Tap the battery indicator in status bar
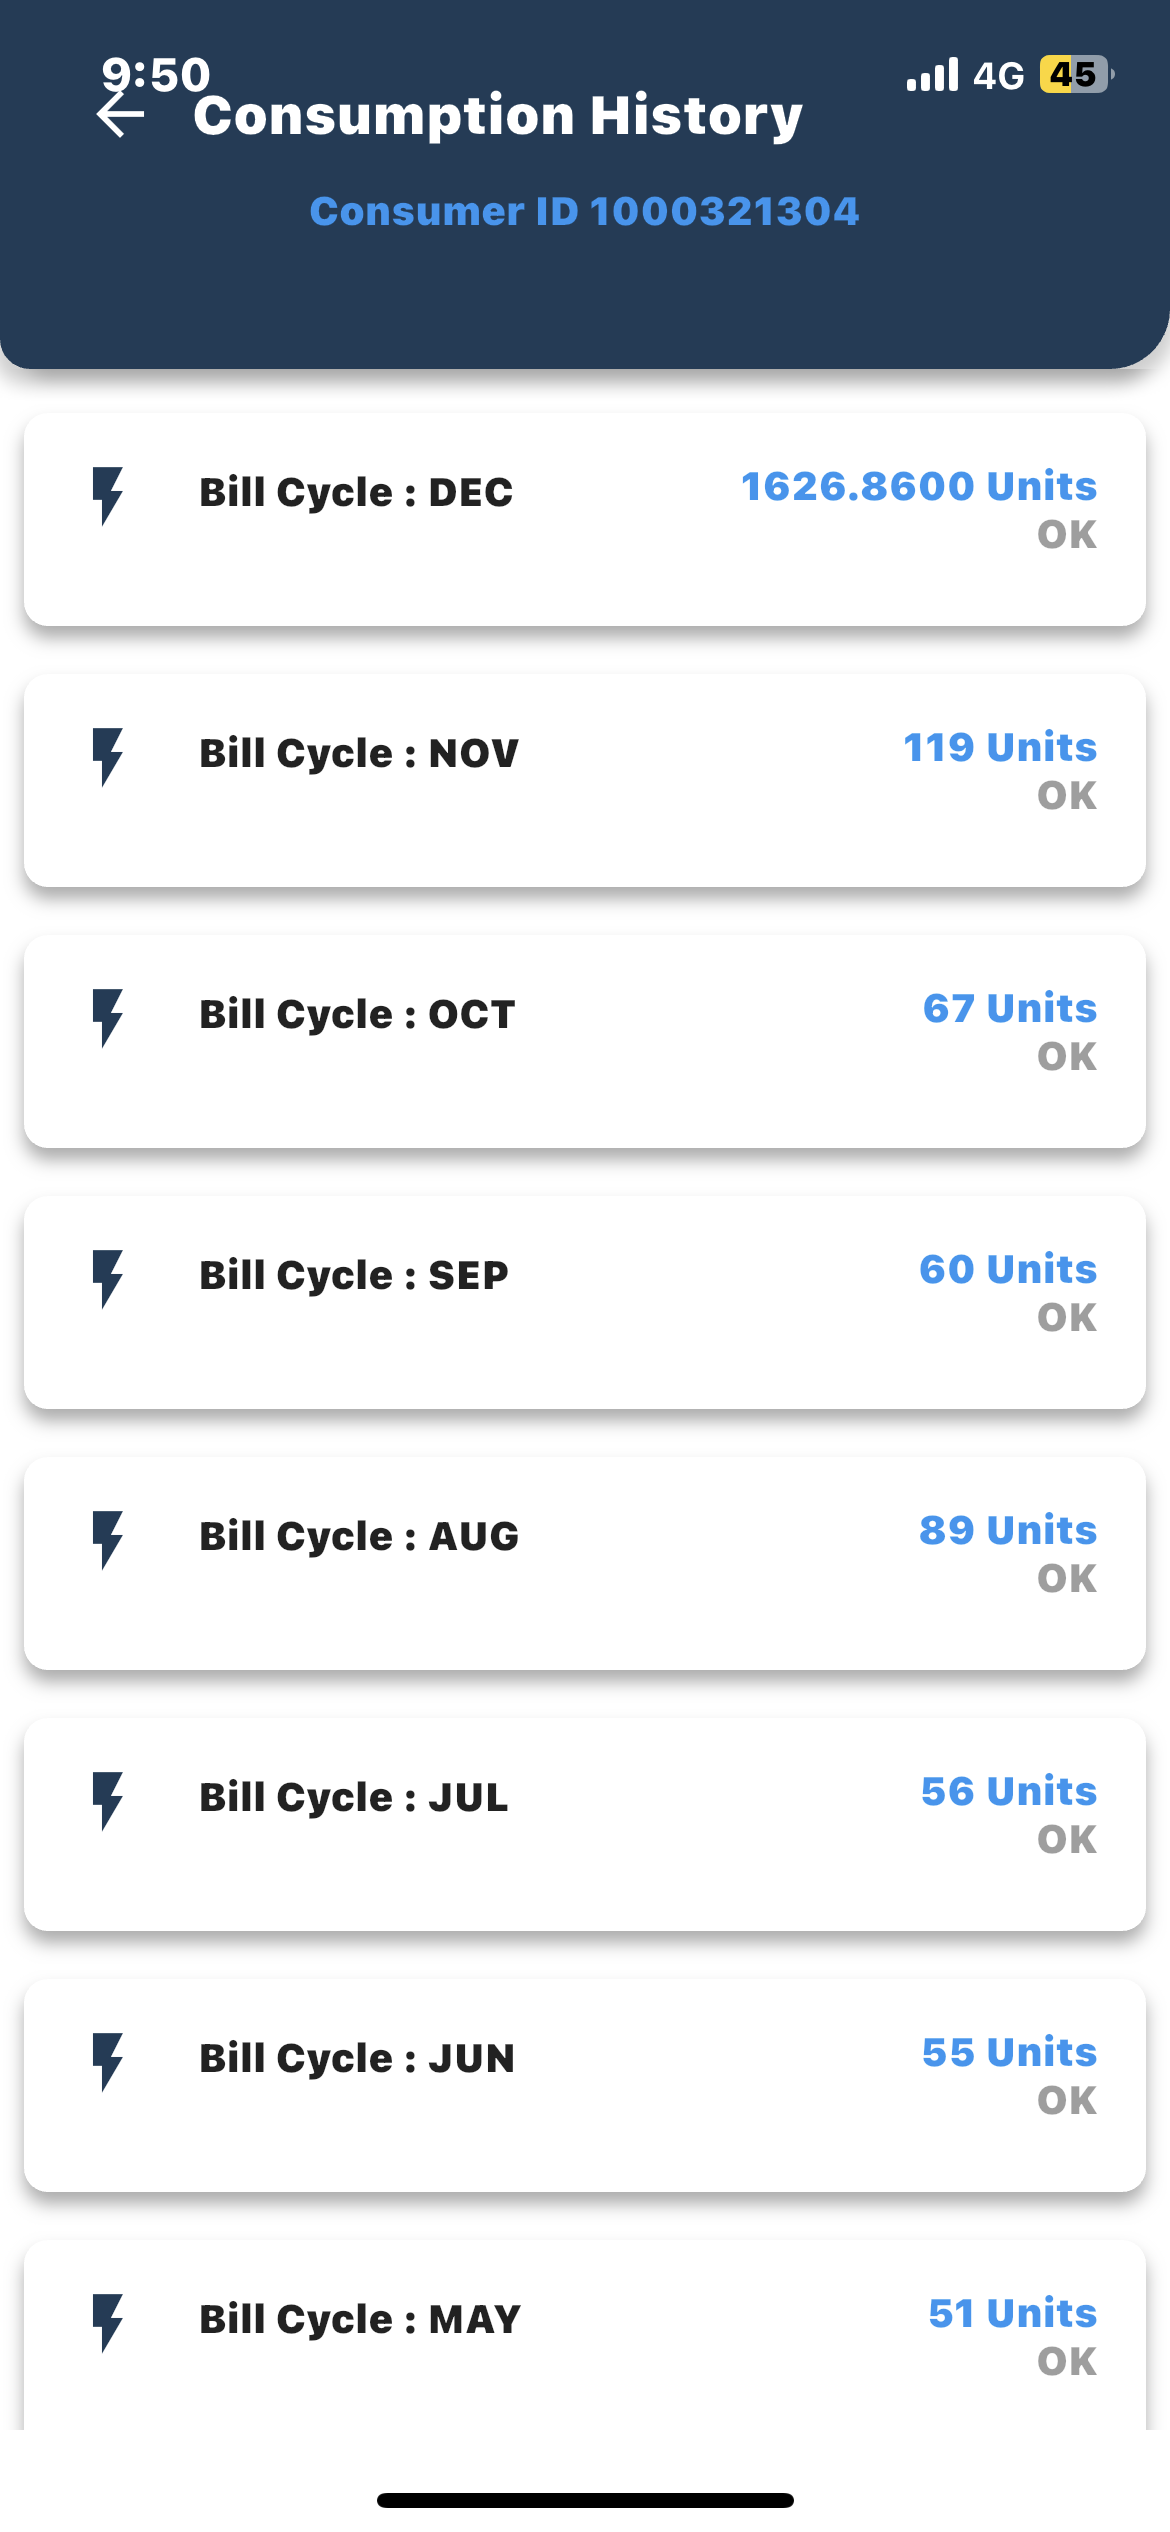Image resolution: width=1170 pixels, height=2532 pixels. (x=1076, y=75)
